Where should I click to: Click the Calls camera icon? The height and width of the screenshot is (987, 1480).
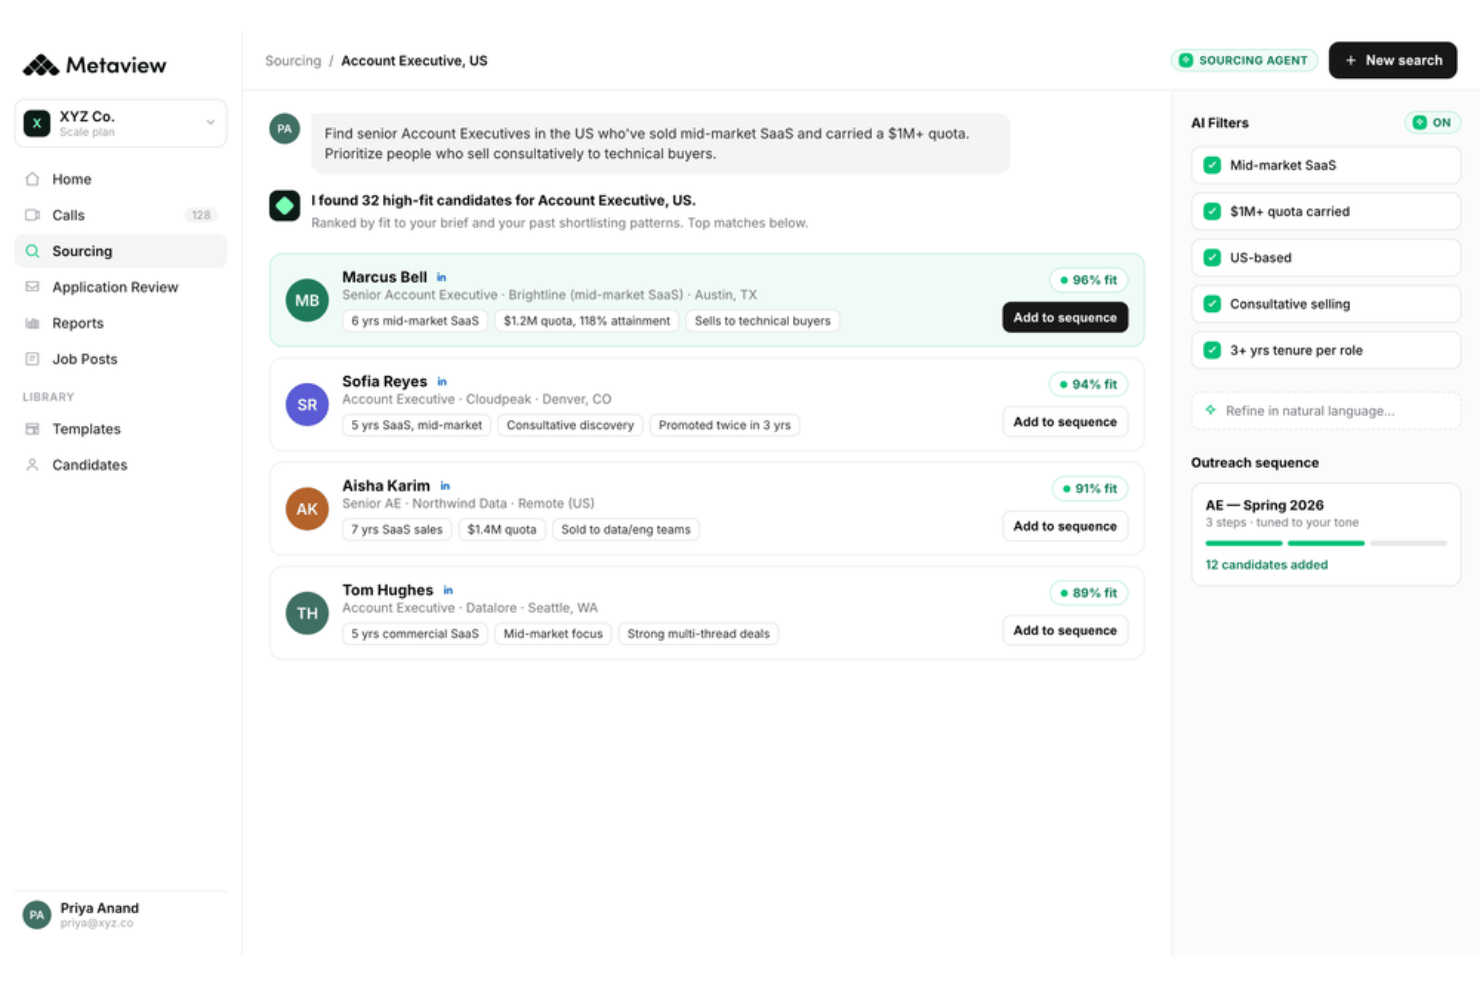point(32,215)
